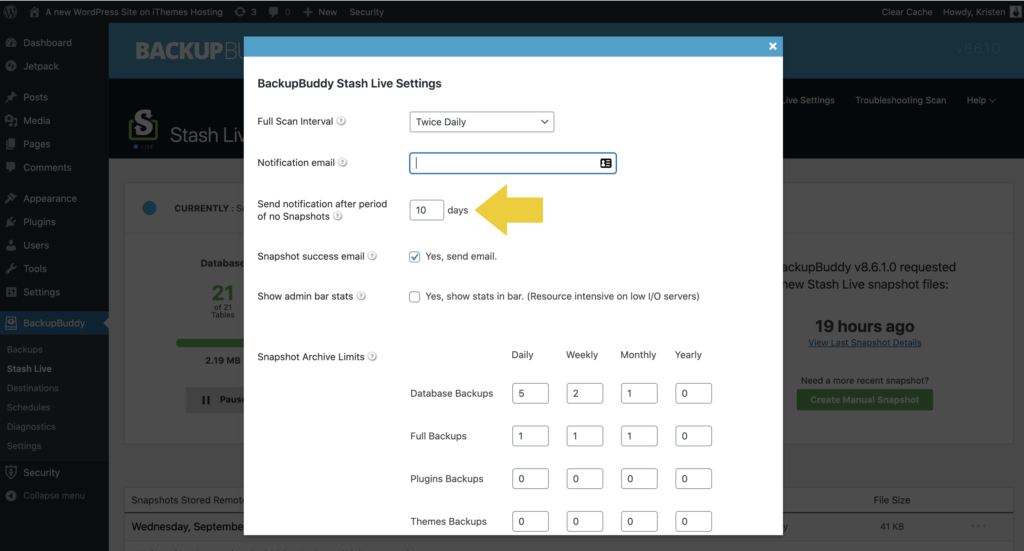The image size is (1024, 551).
Task: Open the Stash Live submenu item
Action: pos(29,369)
